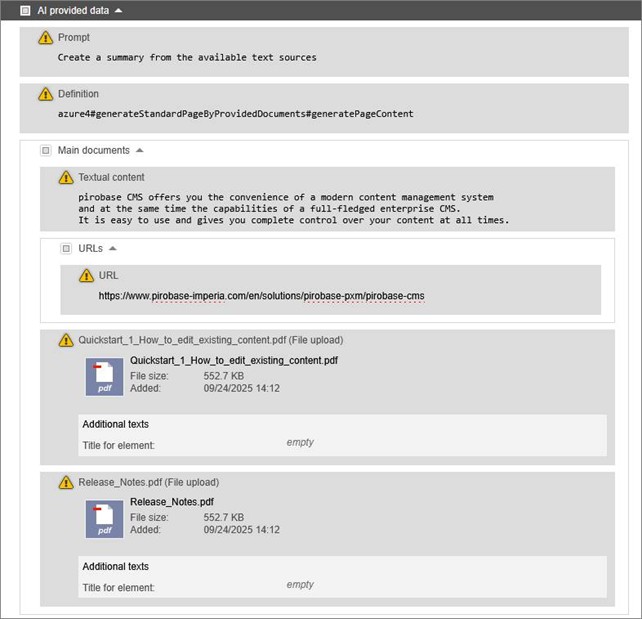Click the warning icon next to Definition

click(46, 94)
